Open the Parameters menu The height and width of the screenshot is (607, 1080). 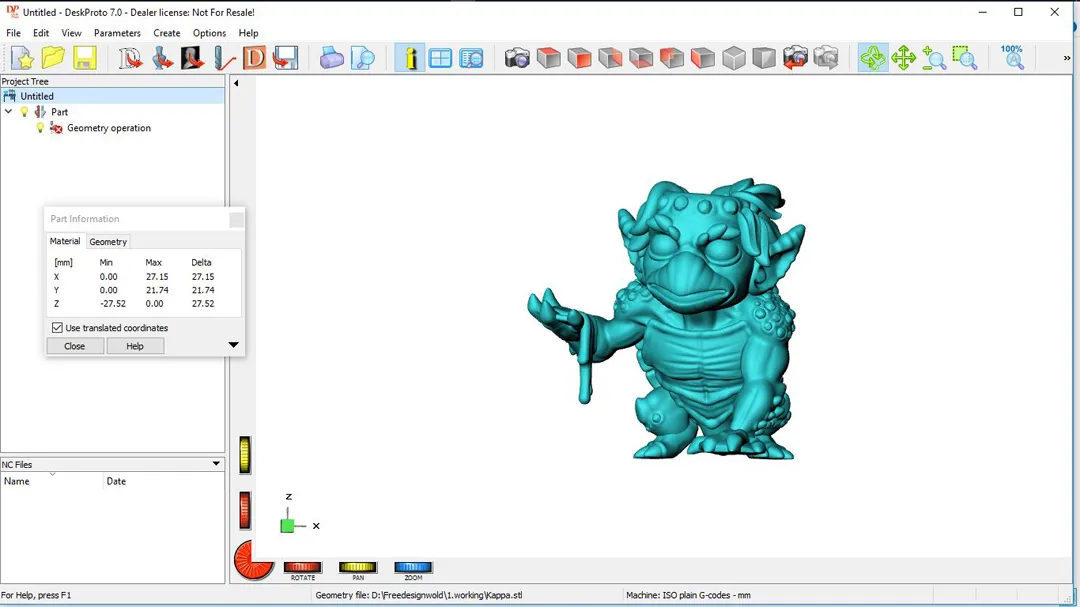(x=117, y=33)
